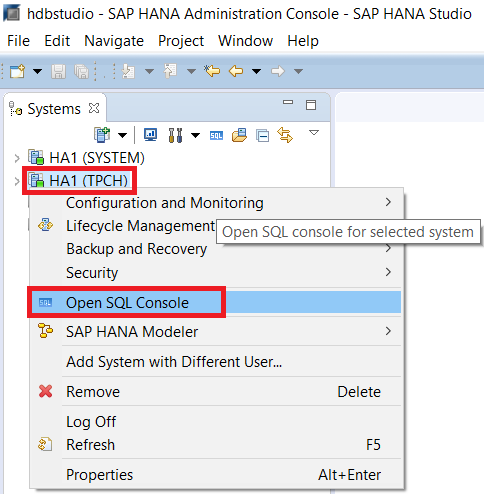The width and height of the screenshot is (485, 494).
Task: Click the Back navigation arrow icon
Action: (236, 71)
